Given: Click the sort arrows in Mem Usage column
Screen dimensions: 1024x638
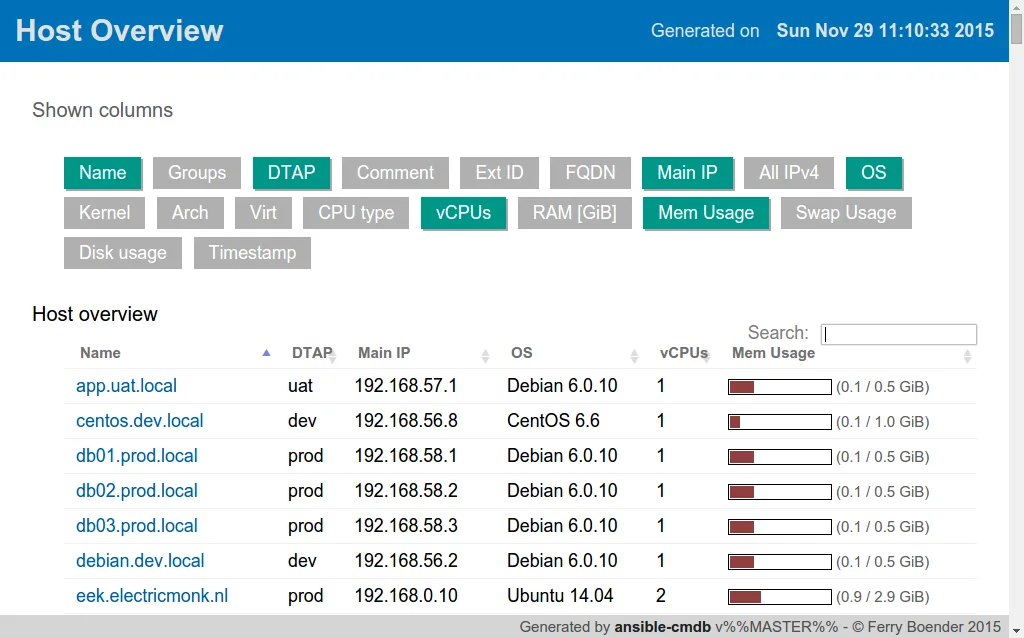Looking at the screenshot, I should click(967, 355).
